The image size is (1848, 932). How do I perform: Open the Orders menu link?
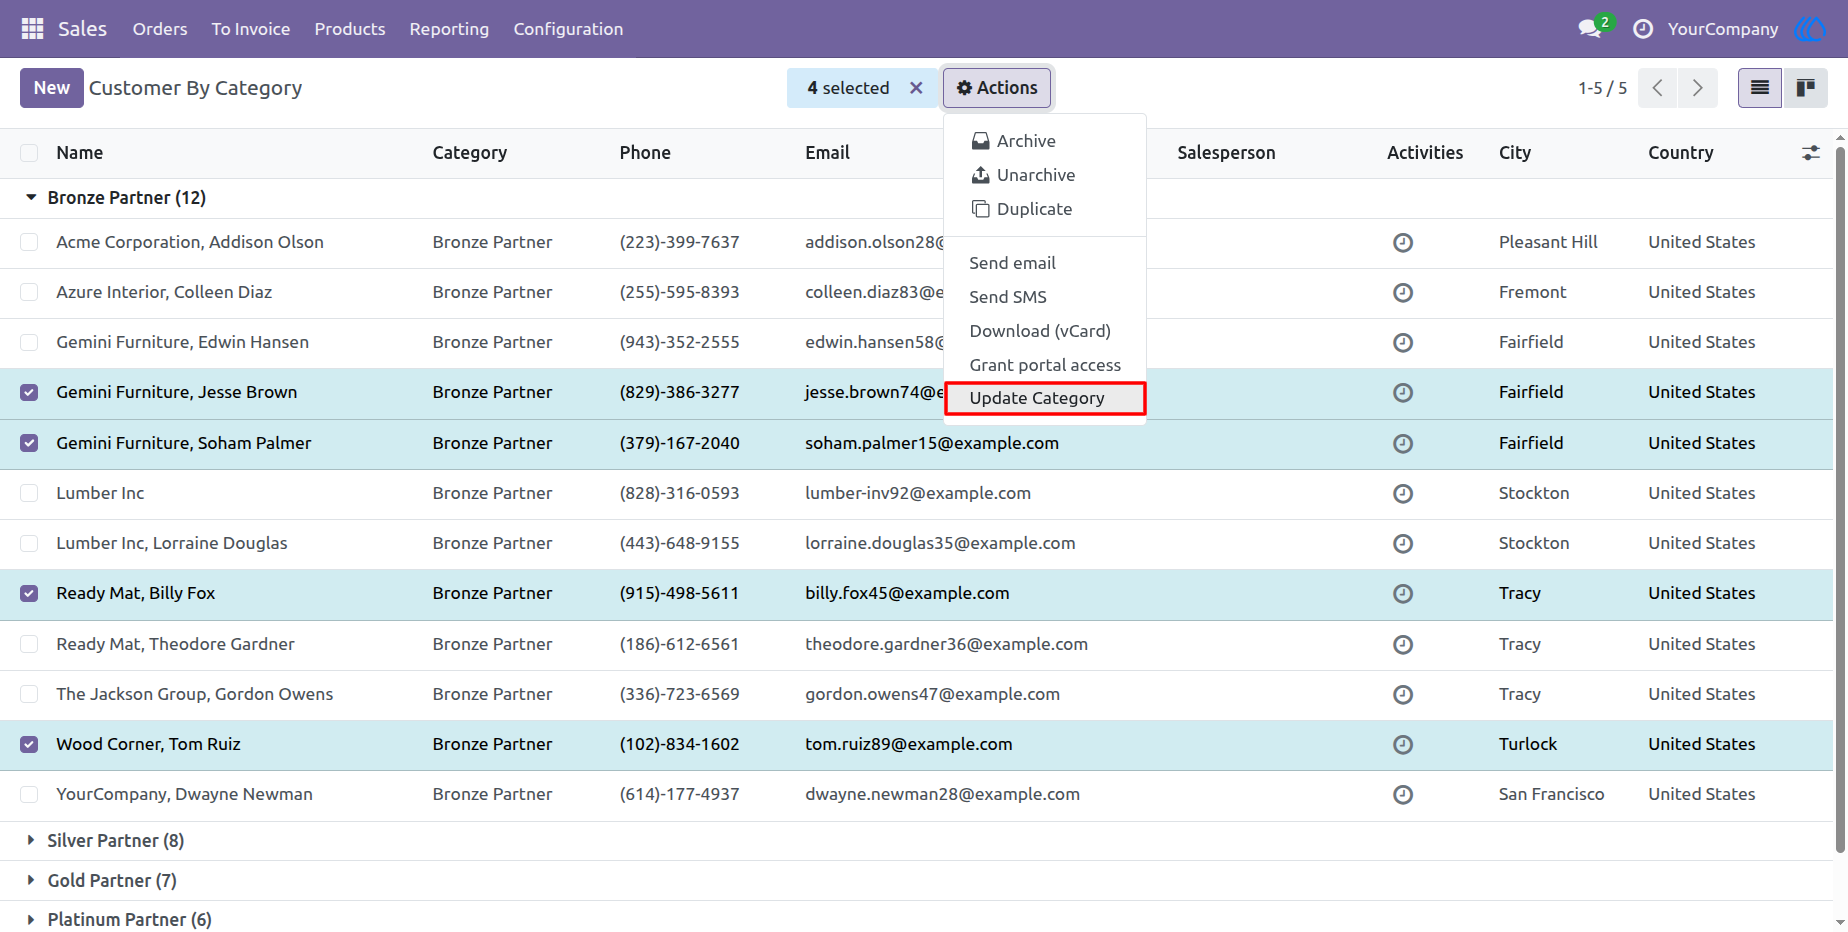pos(160,29)
